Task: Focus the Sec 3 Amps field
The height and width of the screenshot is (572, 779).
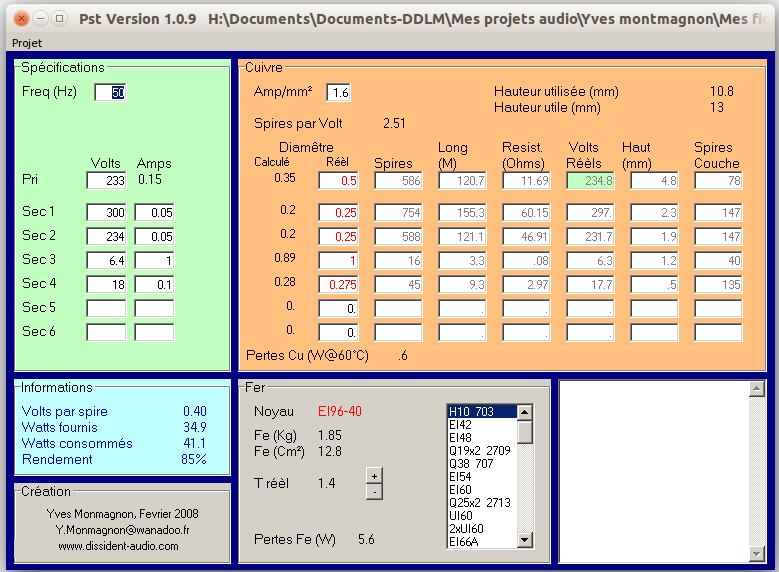Action: [x=154, y=261]
